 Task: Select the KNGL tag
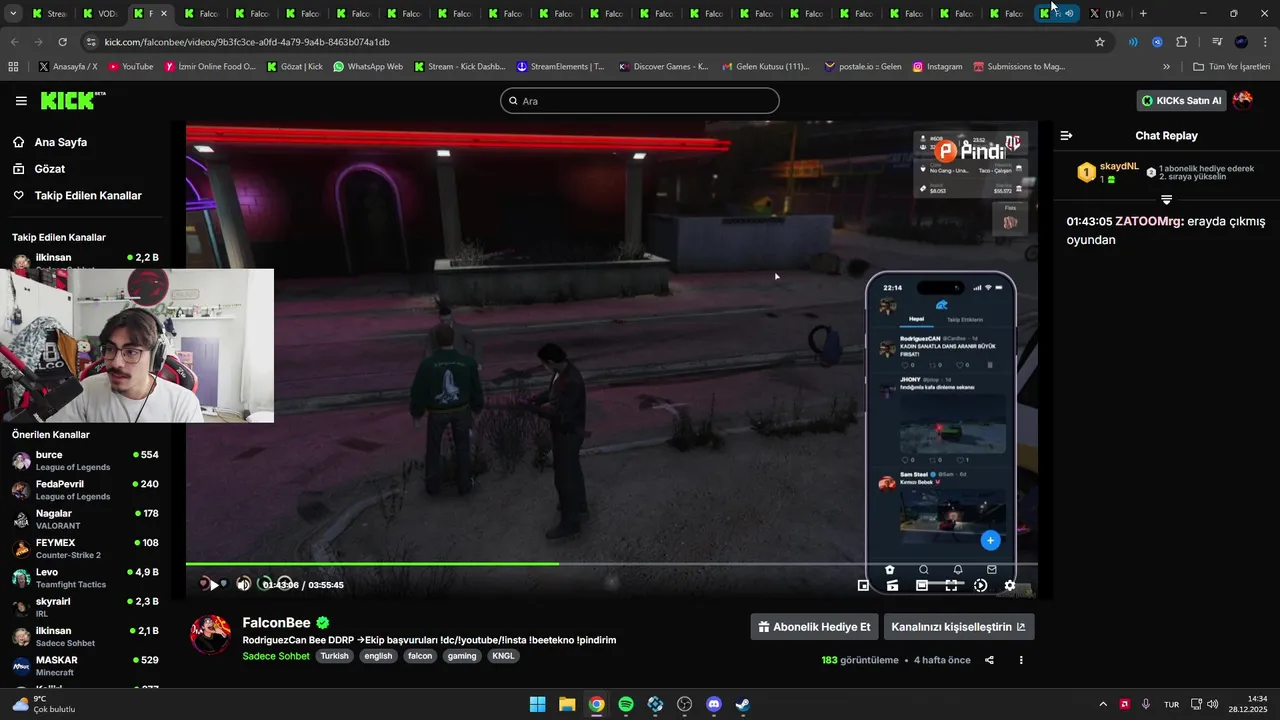click(503, 656)
